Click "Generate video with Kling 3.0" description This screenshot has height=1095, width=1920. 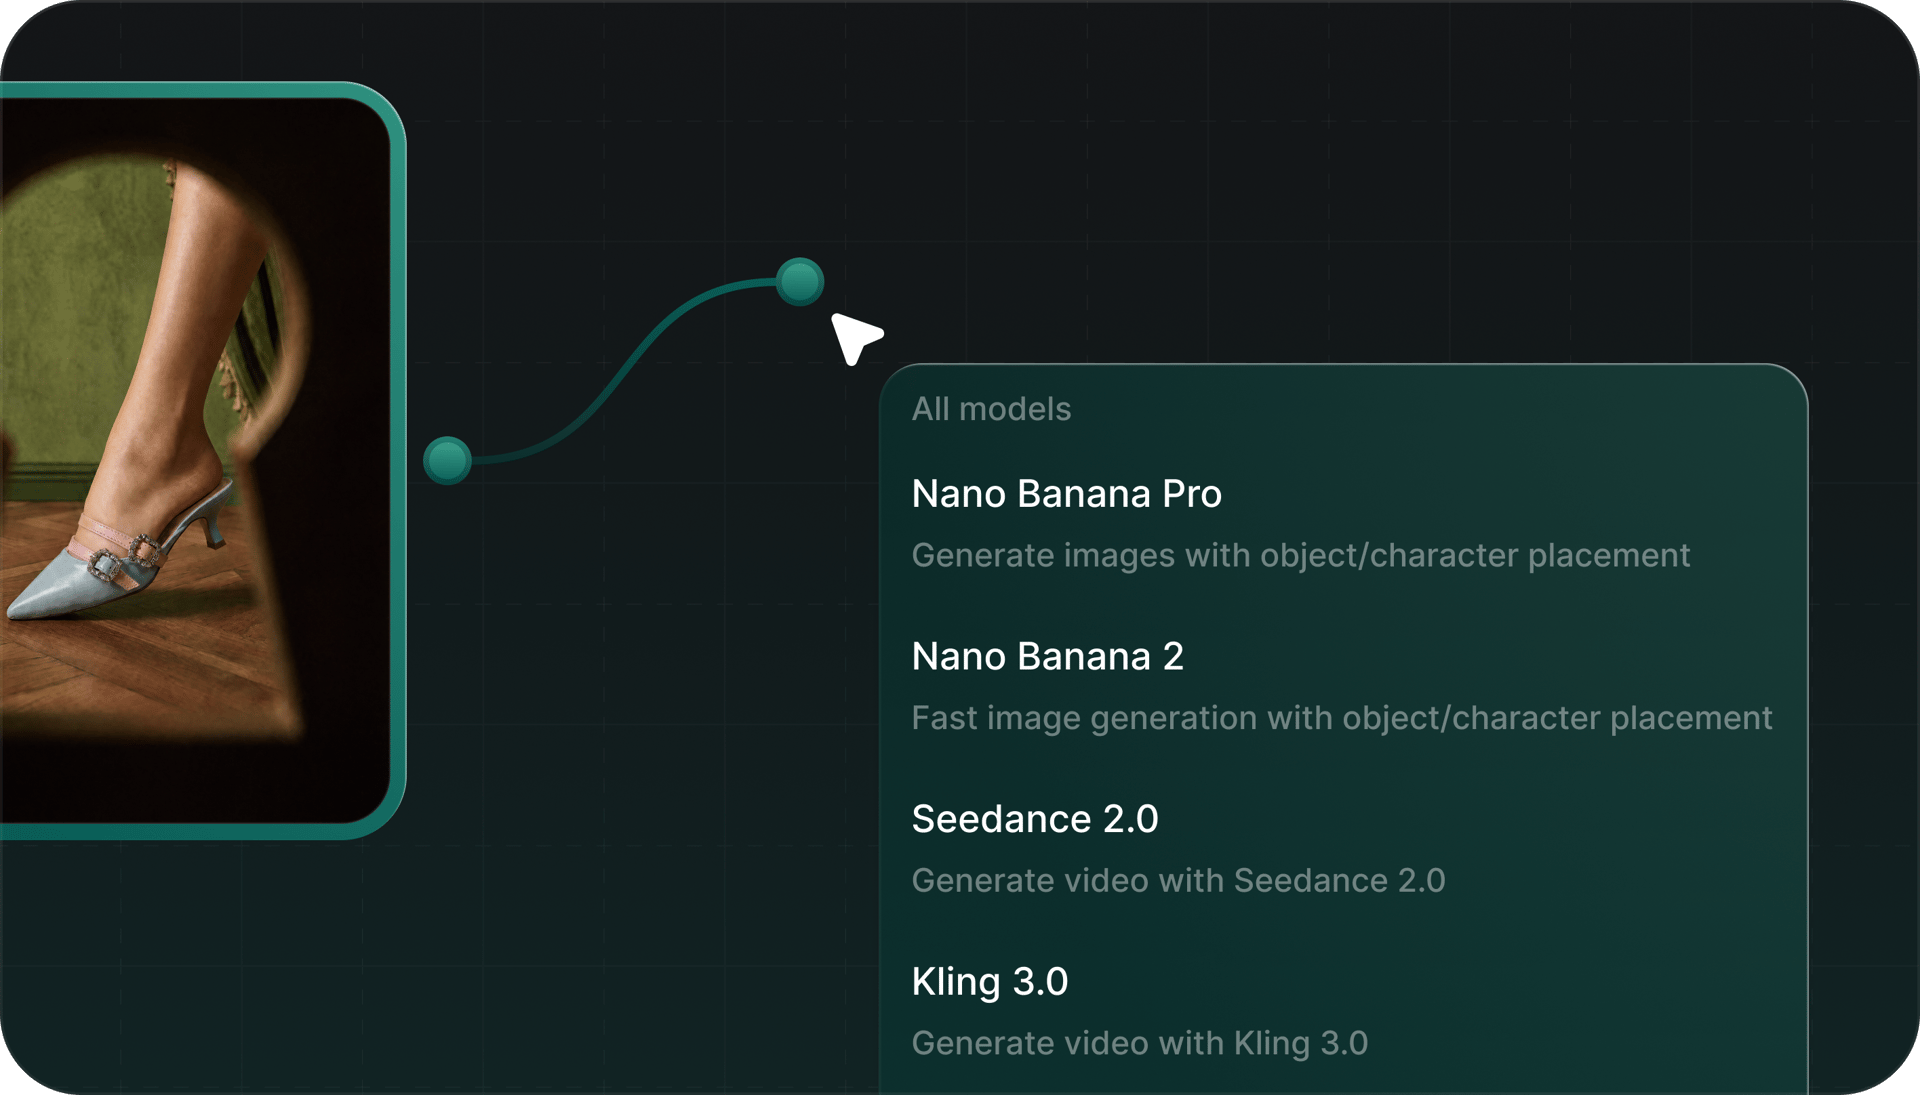(1139, 1044)
